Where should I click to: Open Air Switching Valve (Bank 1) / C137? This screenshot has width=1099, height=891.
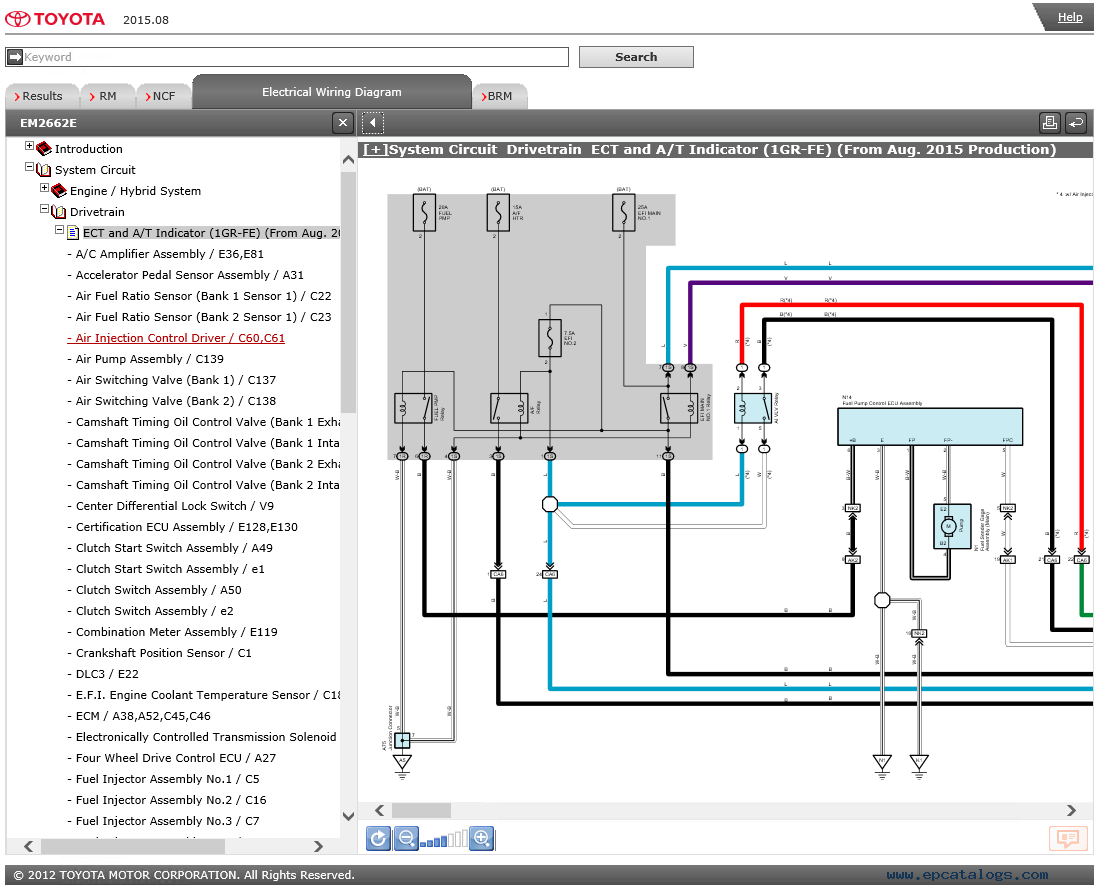pos(172,380)
